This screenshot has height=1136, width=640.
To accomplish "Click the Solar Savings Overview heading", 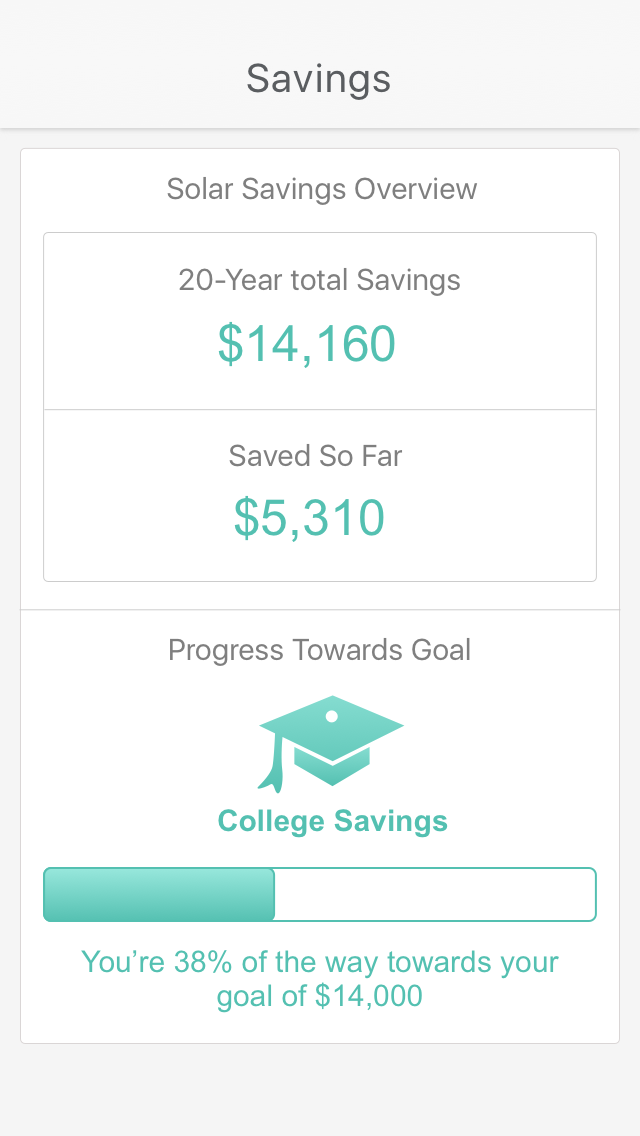I will (x=321, y=189).
